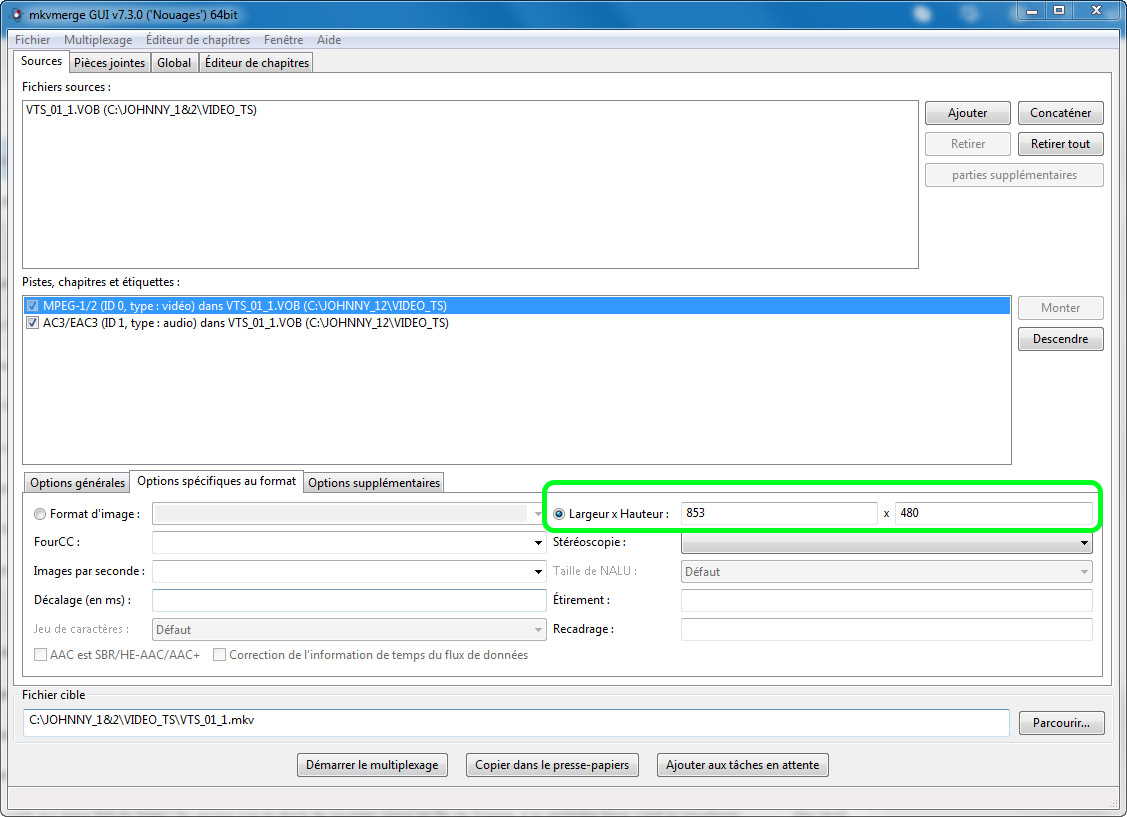Expand the FourCC dropdown

[538, 543]
